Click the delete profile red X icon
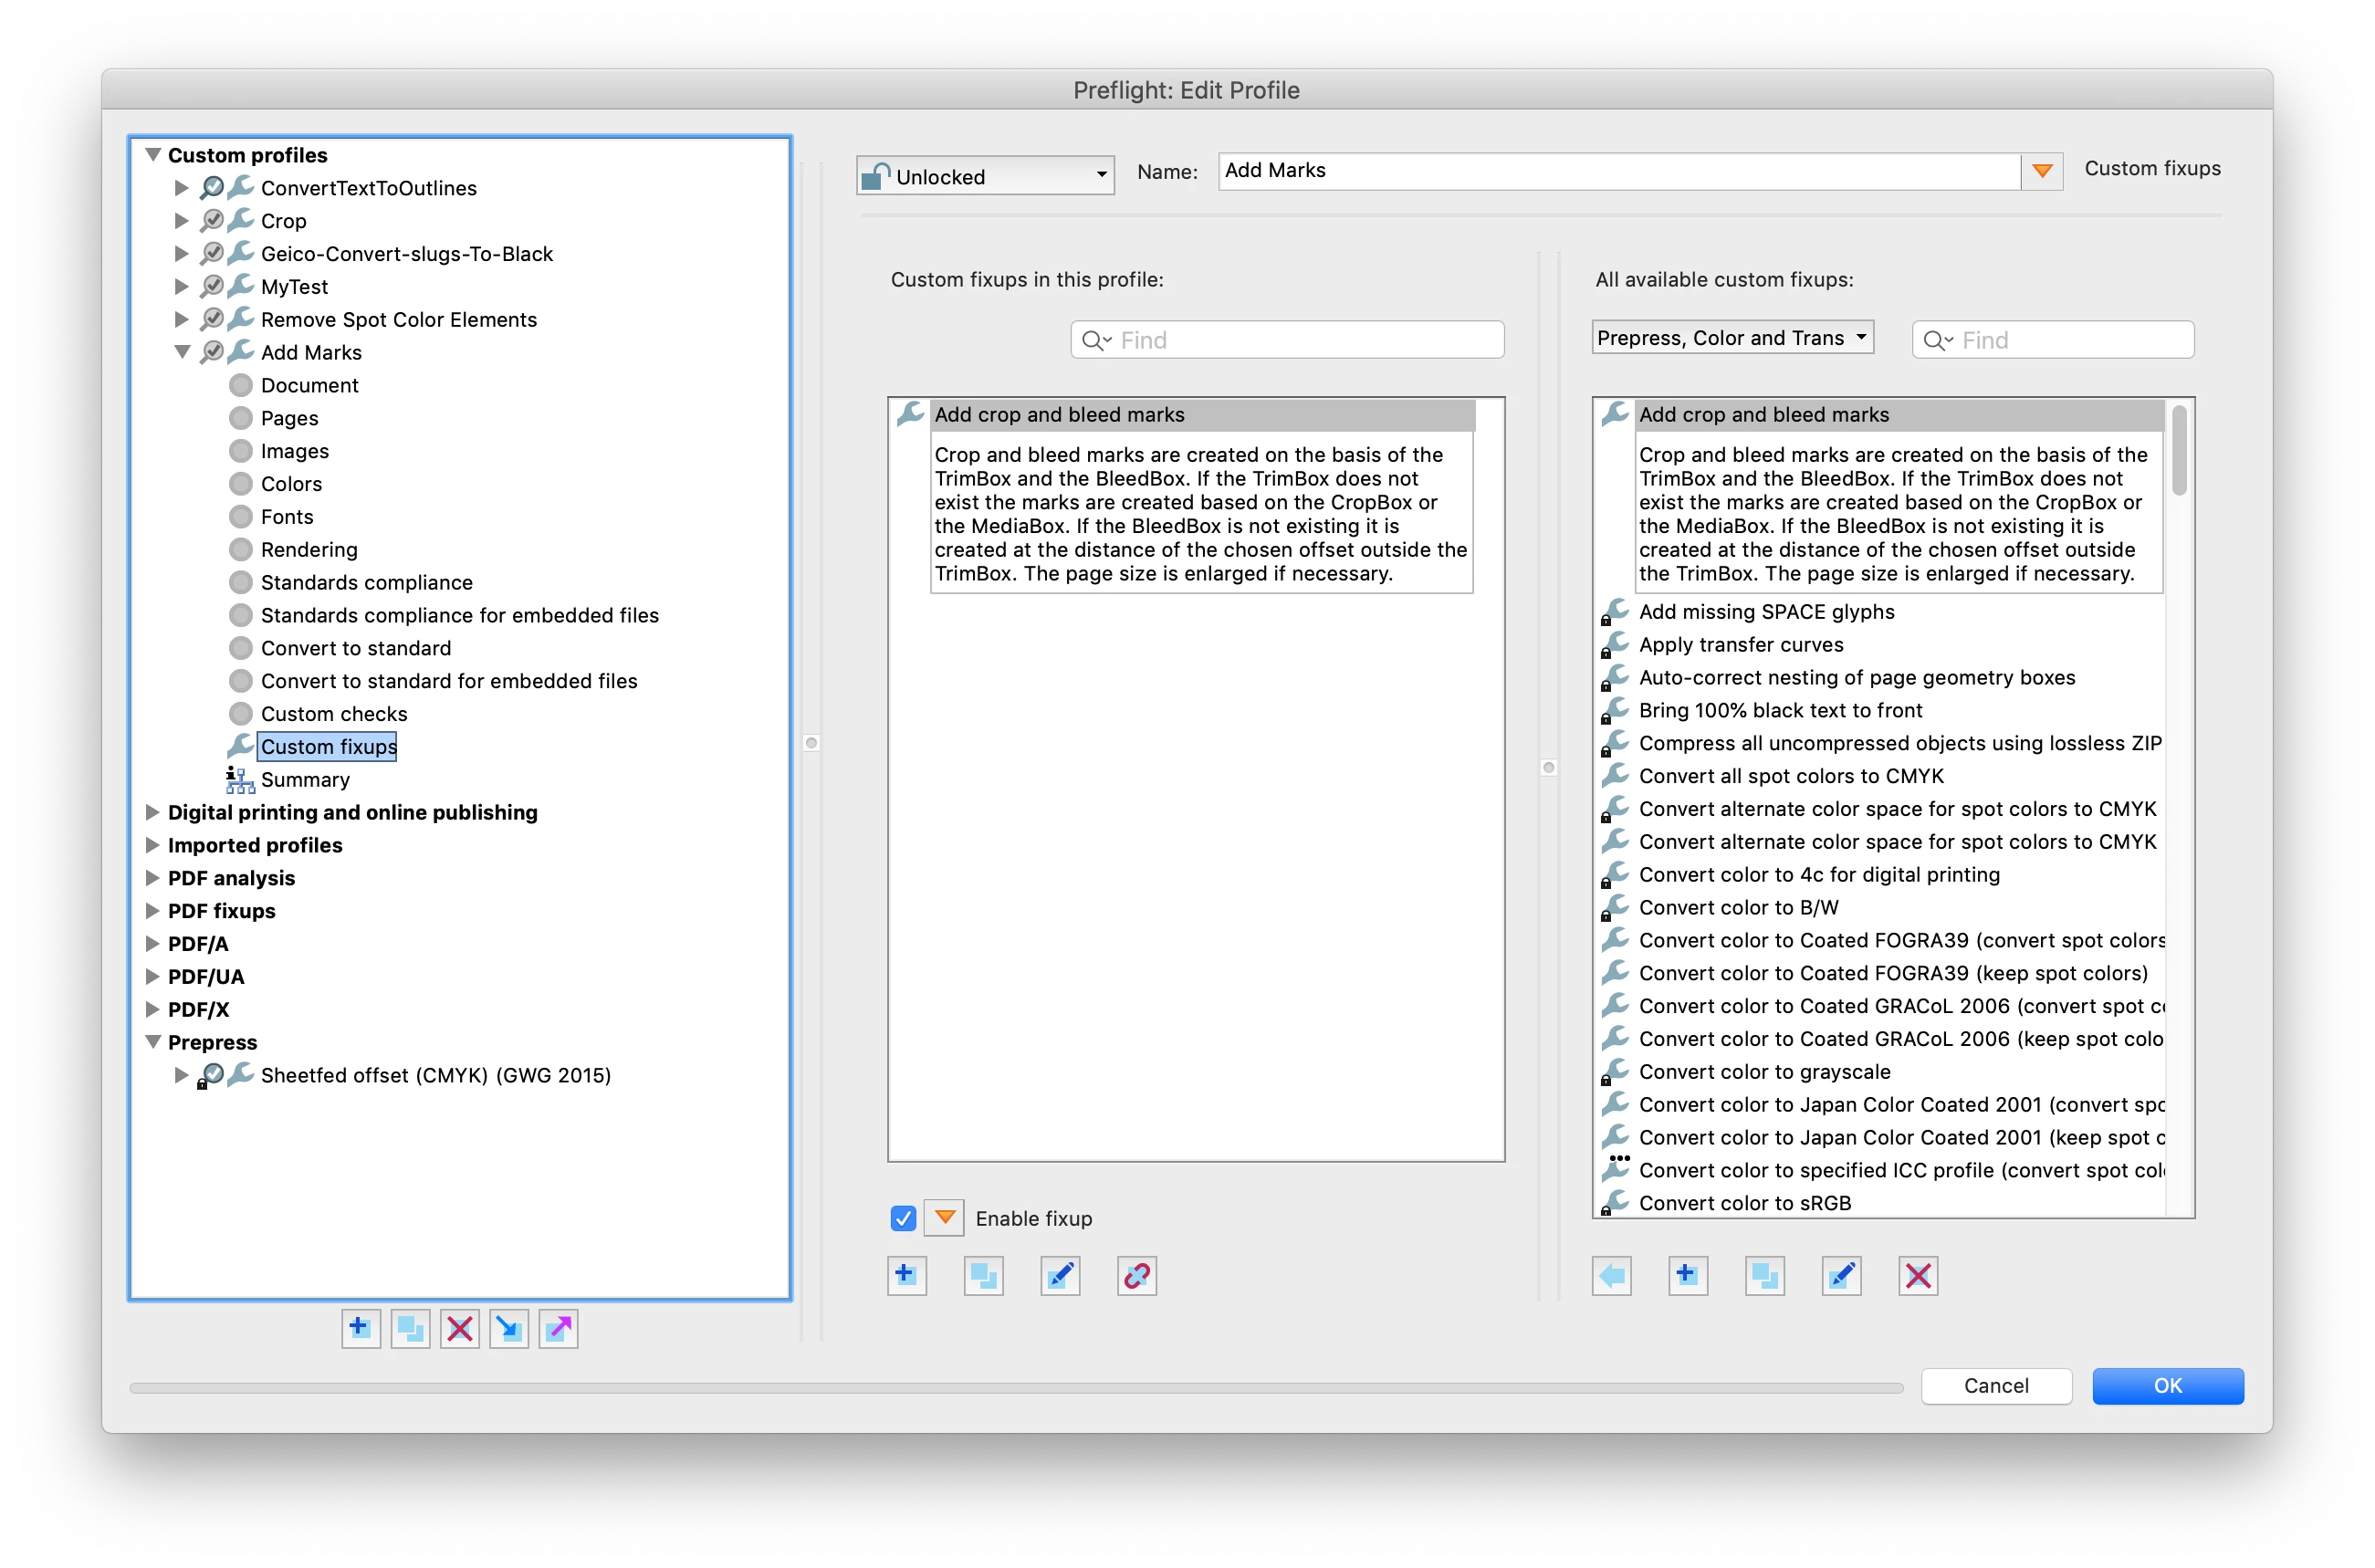This screenshot has width=2375, height=1568. (x=460, y=1329)
